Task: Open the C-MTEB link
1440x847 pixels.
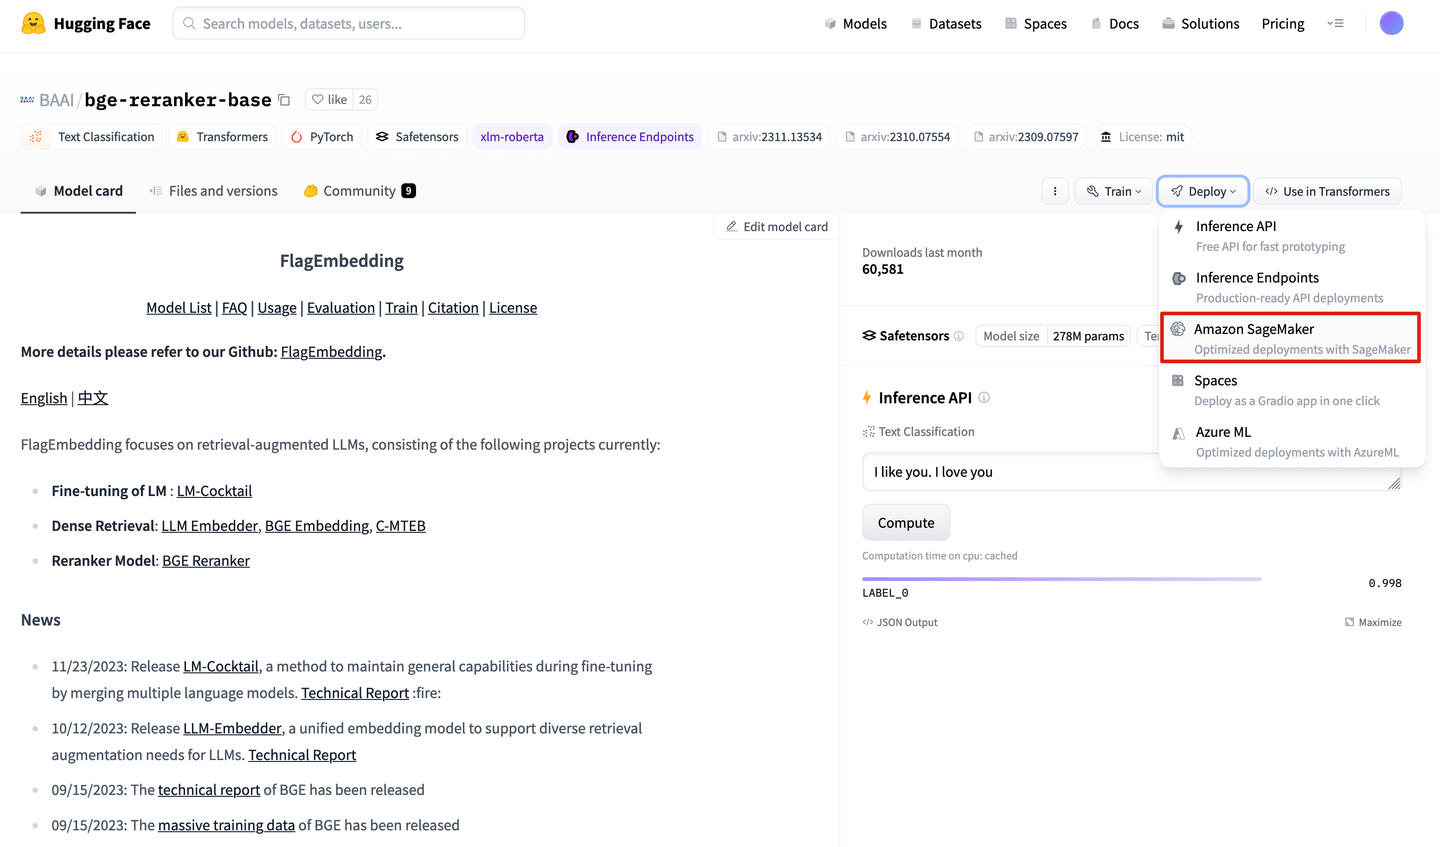Action: click(x=401, y=526)
